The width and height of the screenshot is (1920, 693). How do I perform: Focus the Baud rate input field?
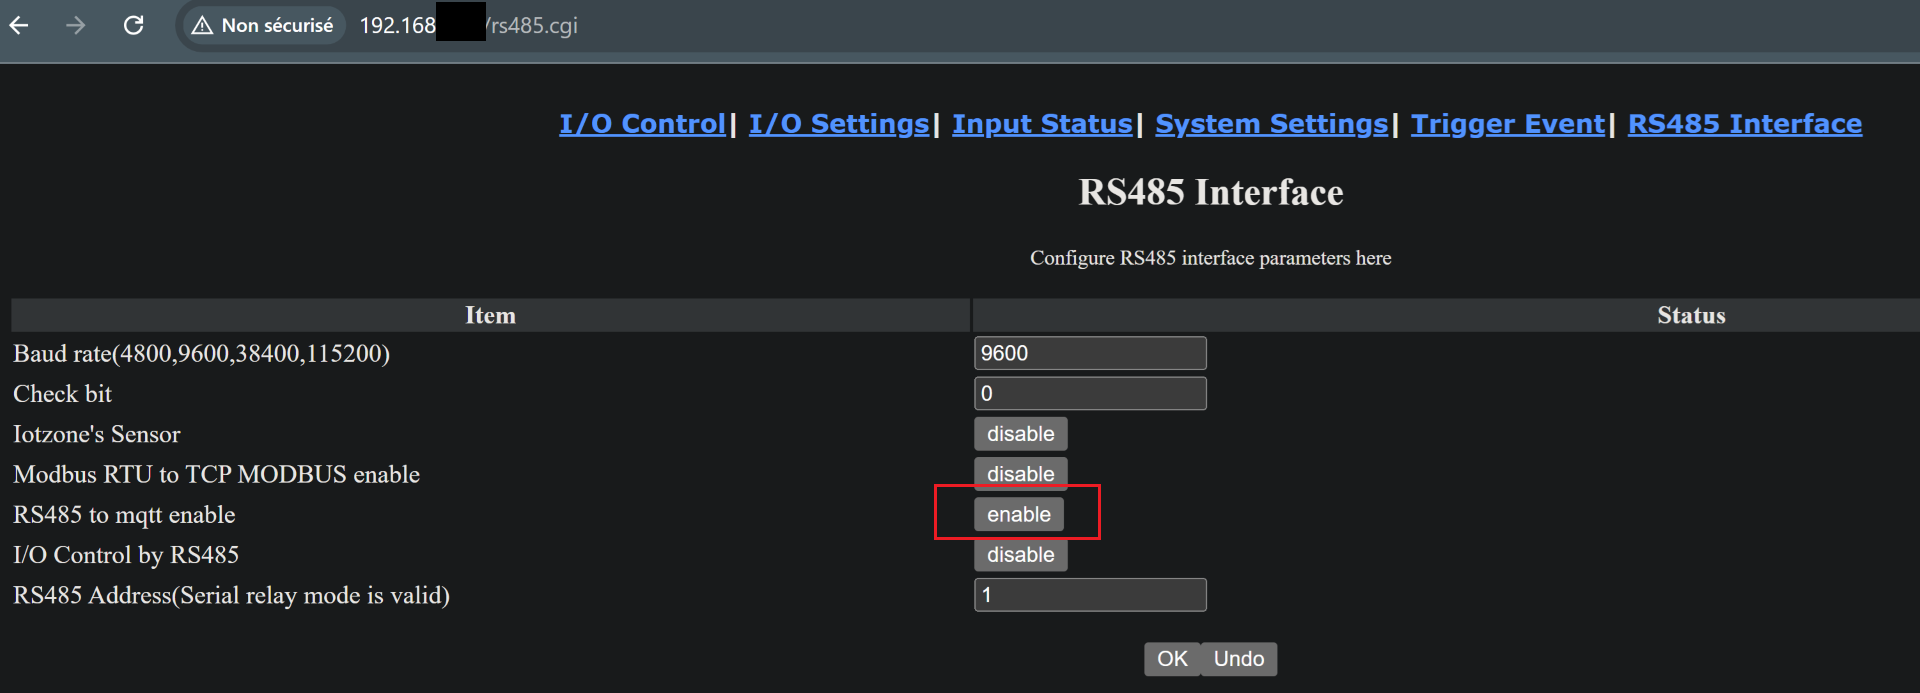coord(1090,353)
